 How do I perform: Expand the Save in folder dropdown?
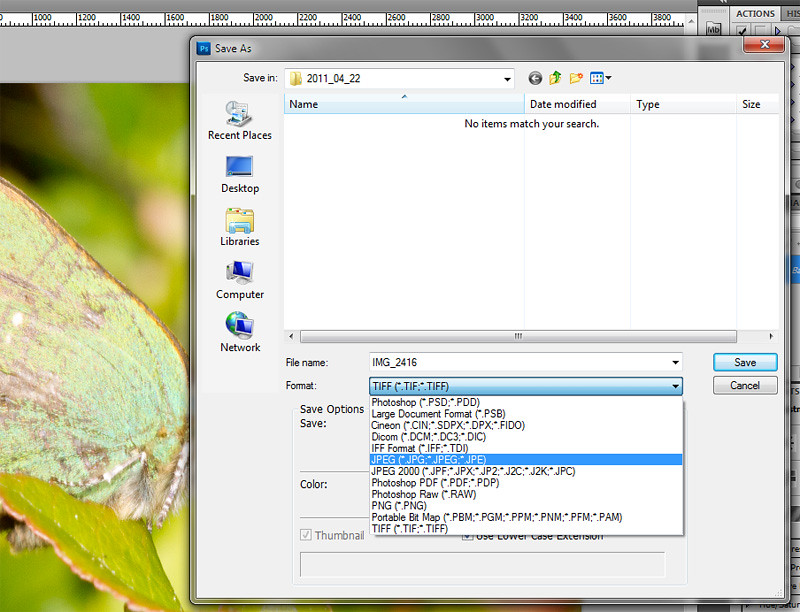(x=507, y=78)
